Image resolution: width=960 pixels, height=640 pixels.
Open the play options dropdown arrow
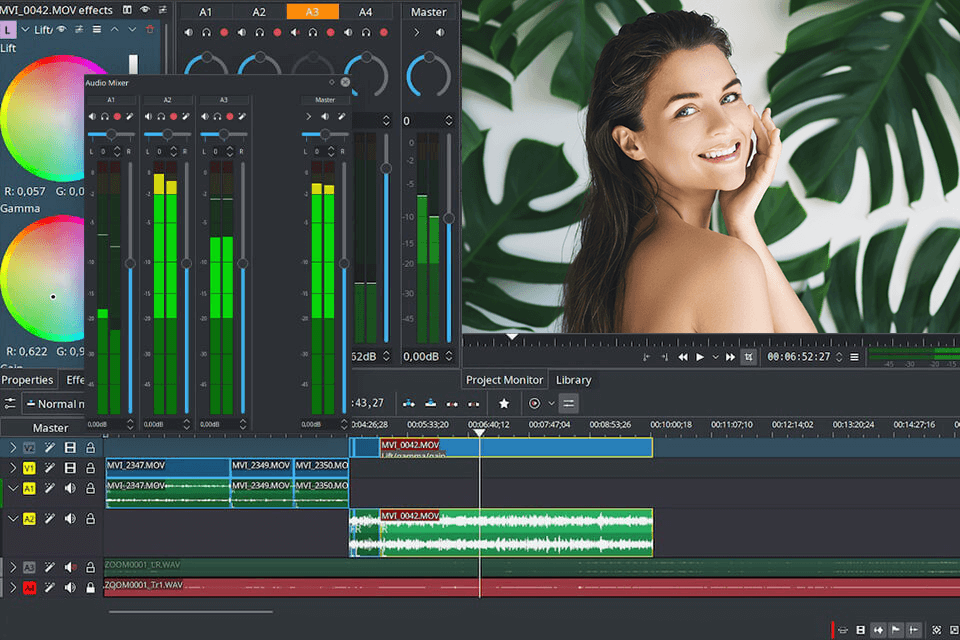[715, 357]
